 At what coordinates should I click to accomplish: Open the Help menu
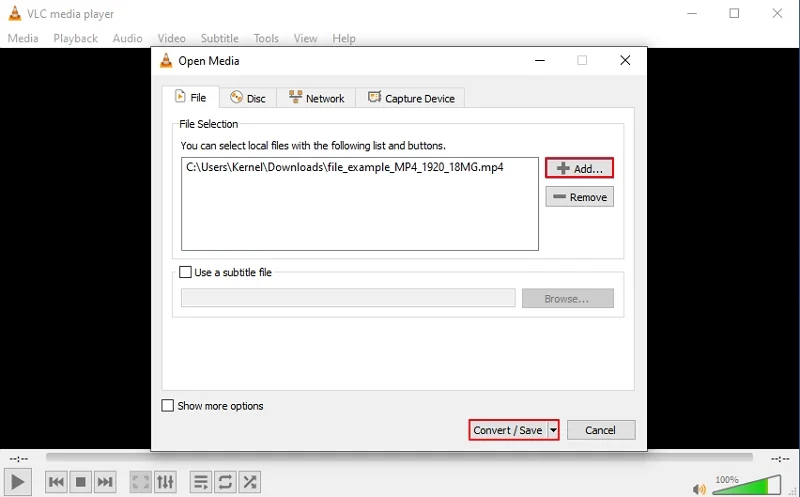point(344,38)
